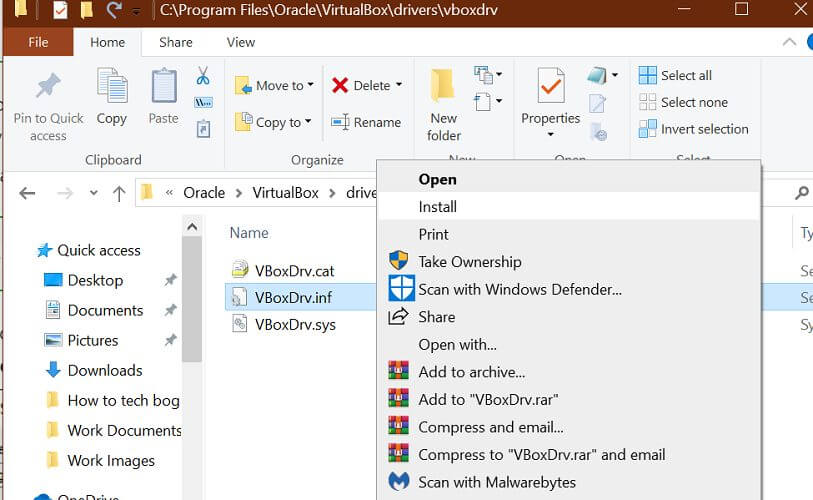Choose Install from the context menu

[569, 206]
